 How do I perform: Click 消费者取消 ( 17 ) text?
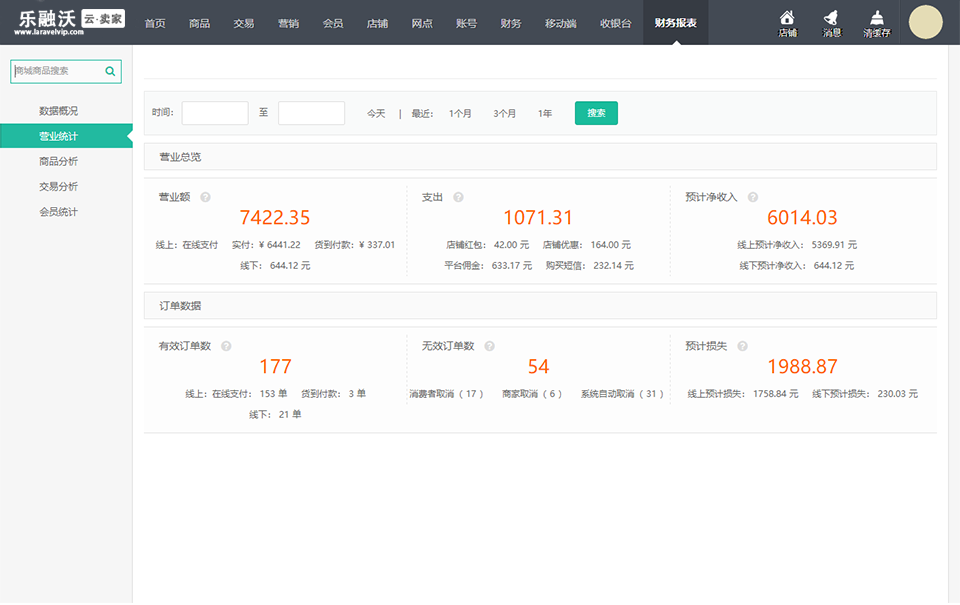[446, 394]
